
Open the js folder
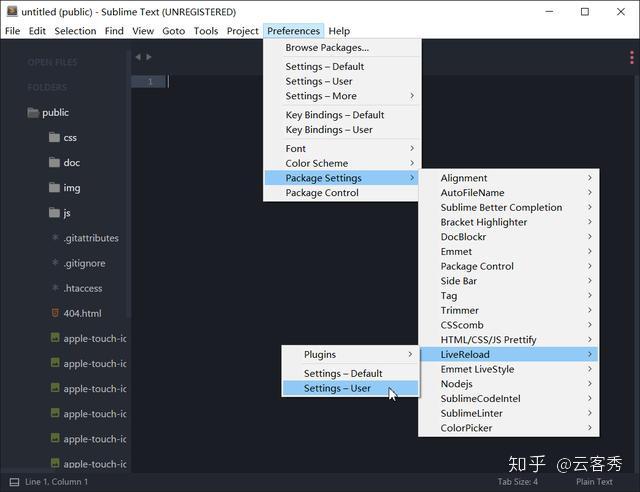coord(60,213)
